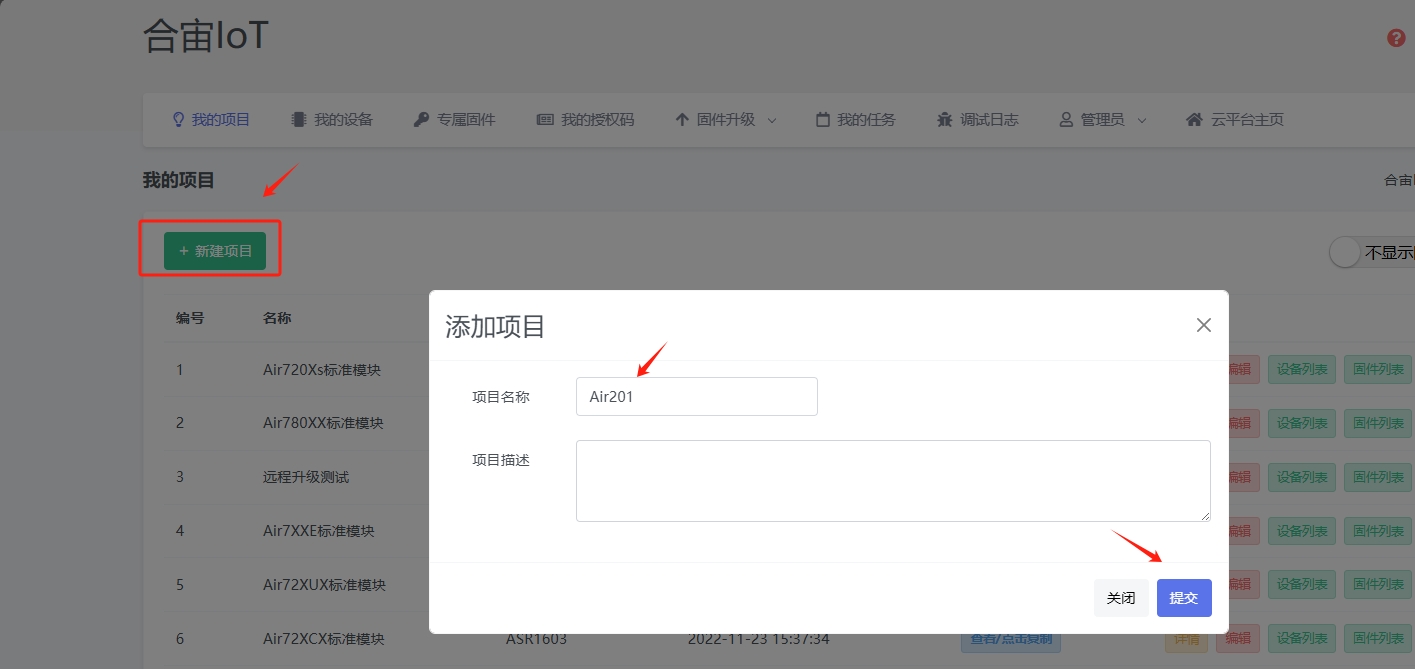Click the 合宙IoT page title
Image resolution: width=1415 pixels, height=669 pixels.
coord(206,36)
